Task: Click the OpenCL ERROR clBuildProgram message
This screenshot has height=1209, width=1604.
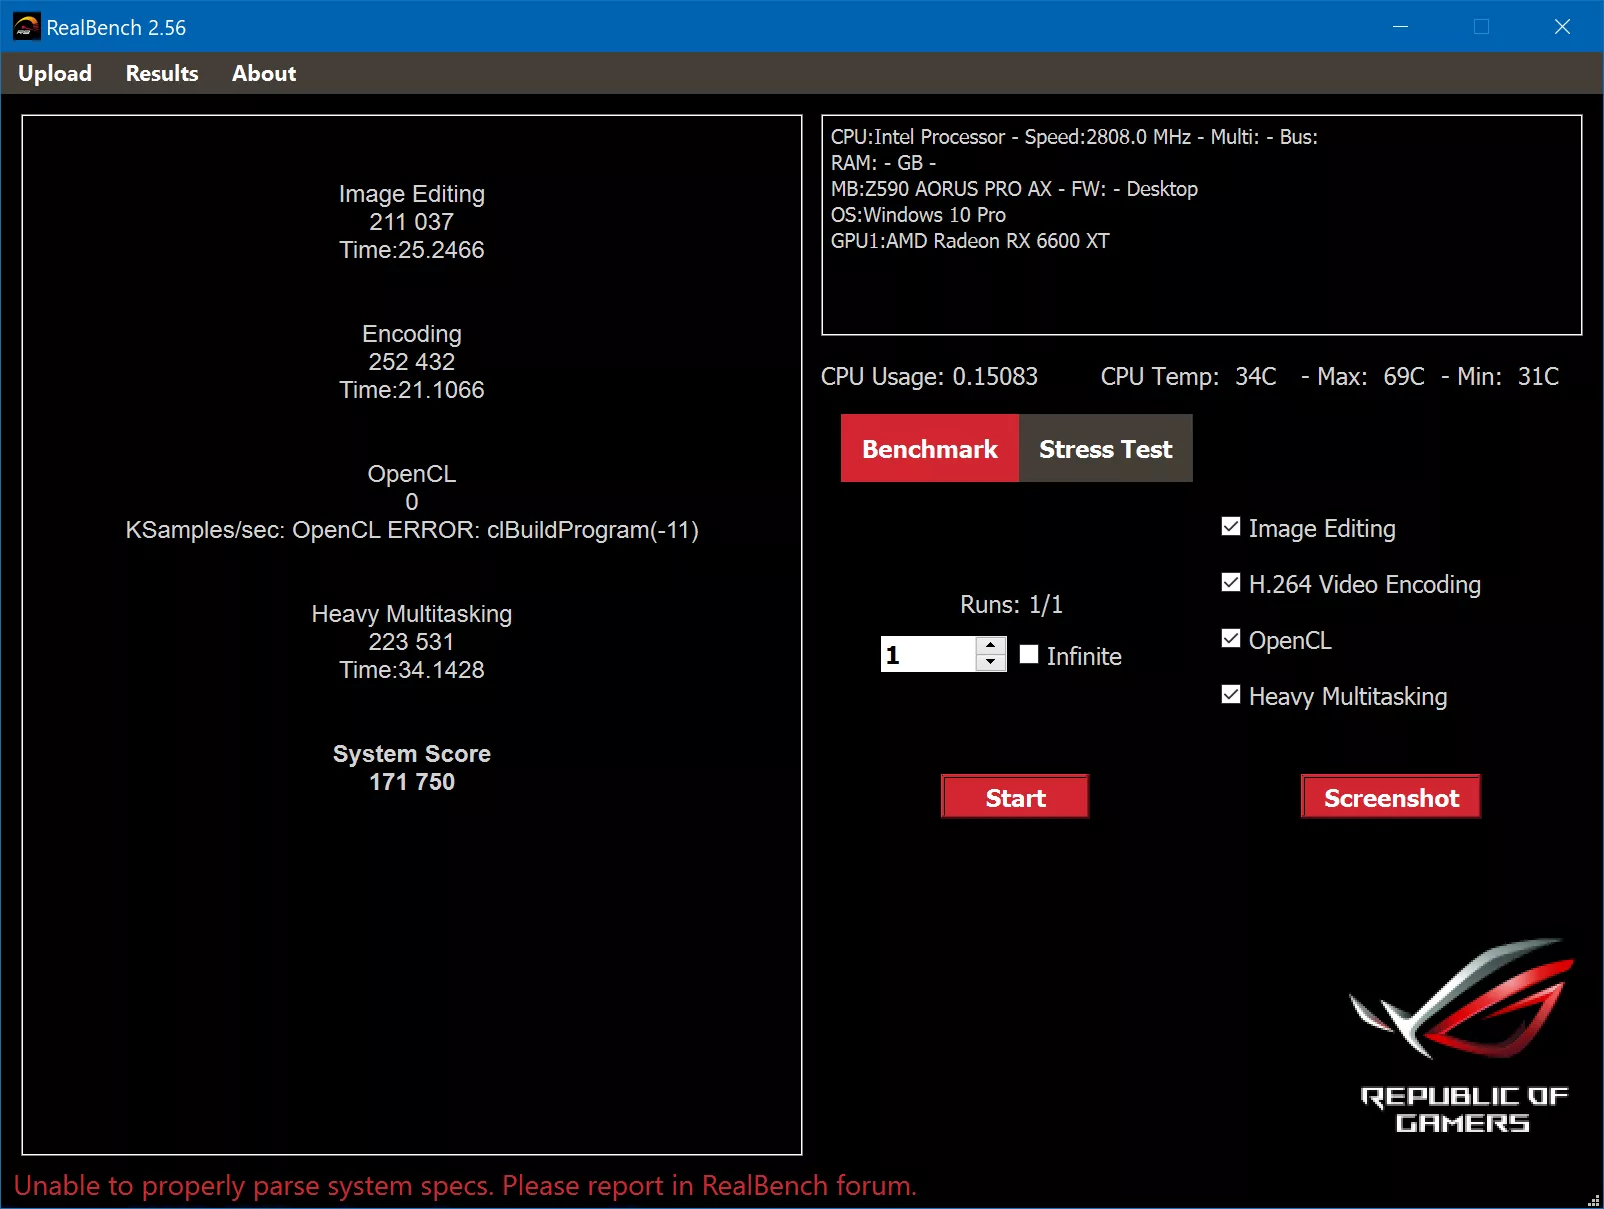Action: pos(412,530)
